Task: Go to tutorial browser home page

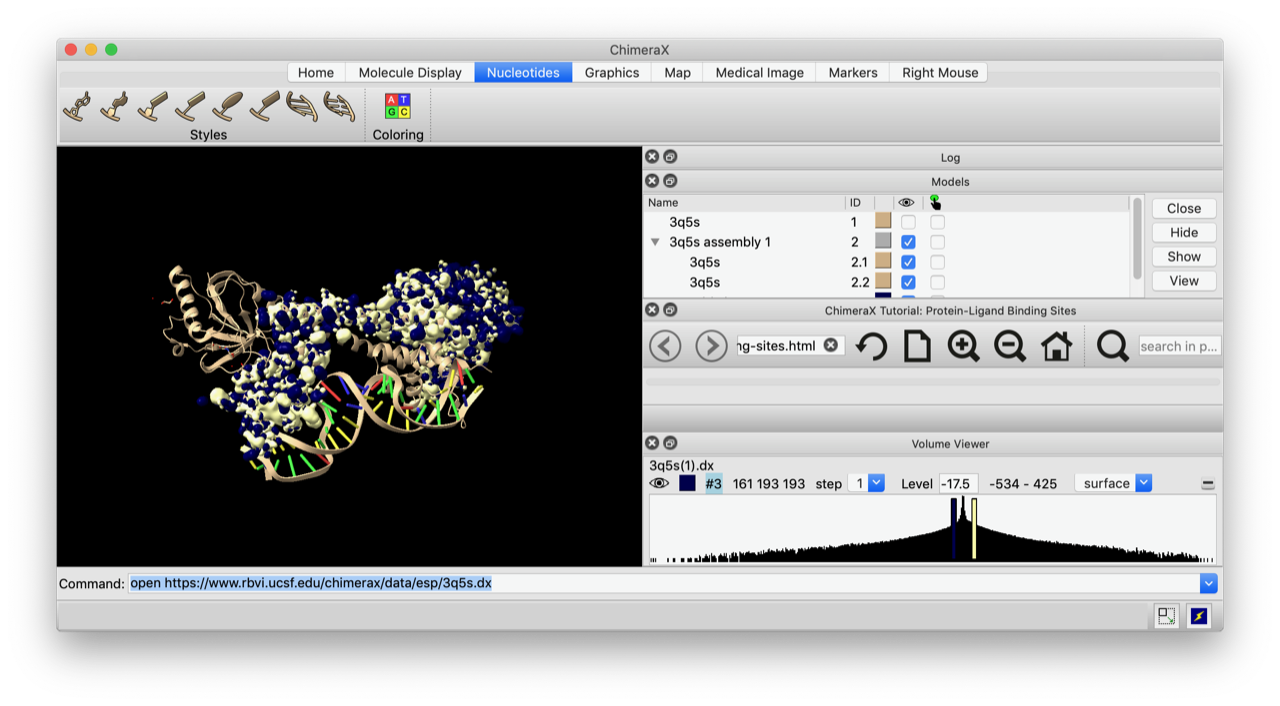Action: pos(1056,346)
